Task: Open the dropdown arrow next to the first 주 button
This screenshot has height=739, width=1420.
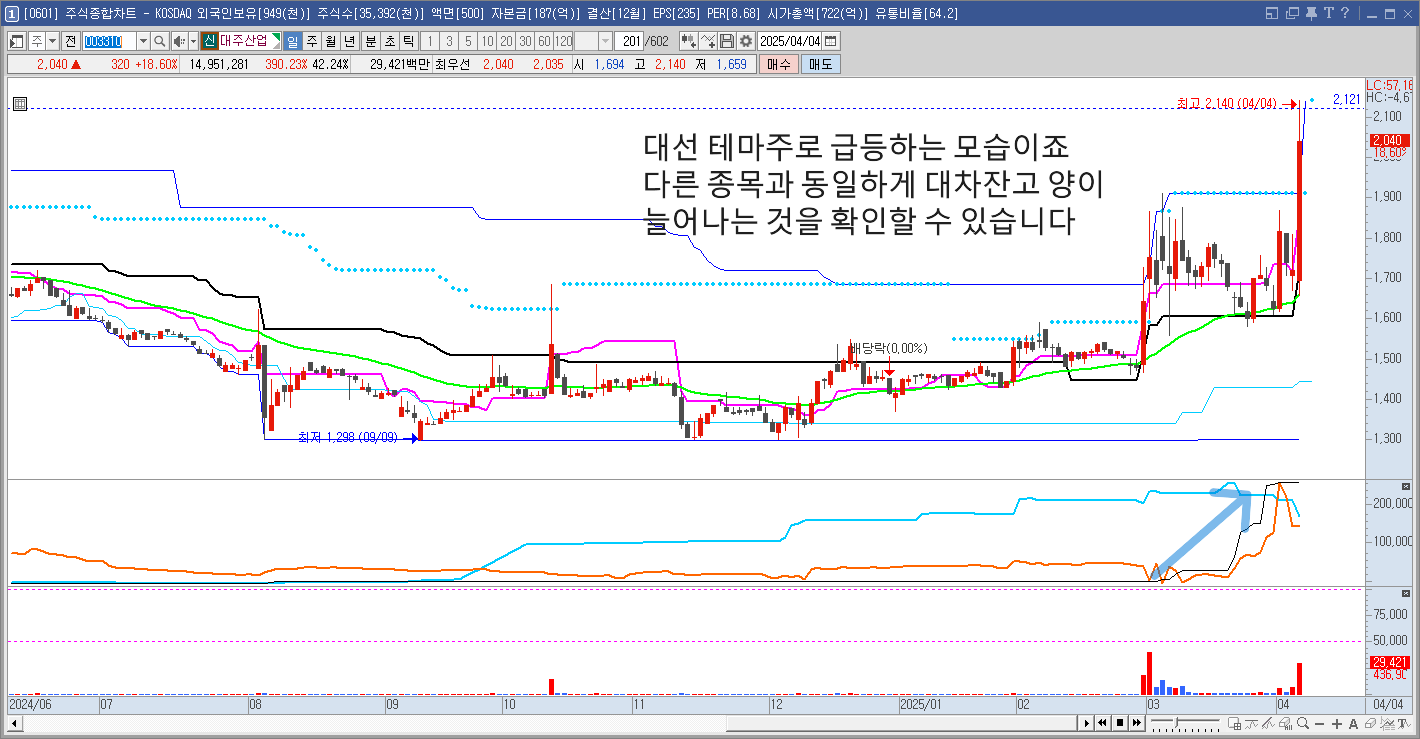Action: coord(52,41)
